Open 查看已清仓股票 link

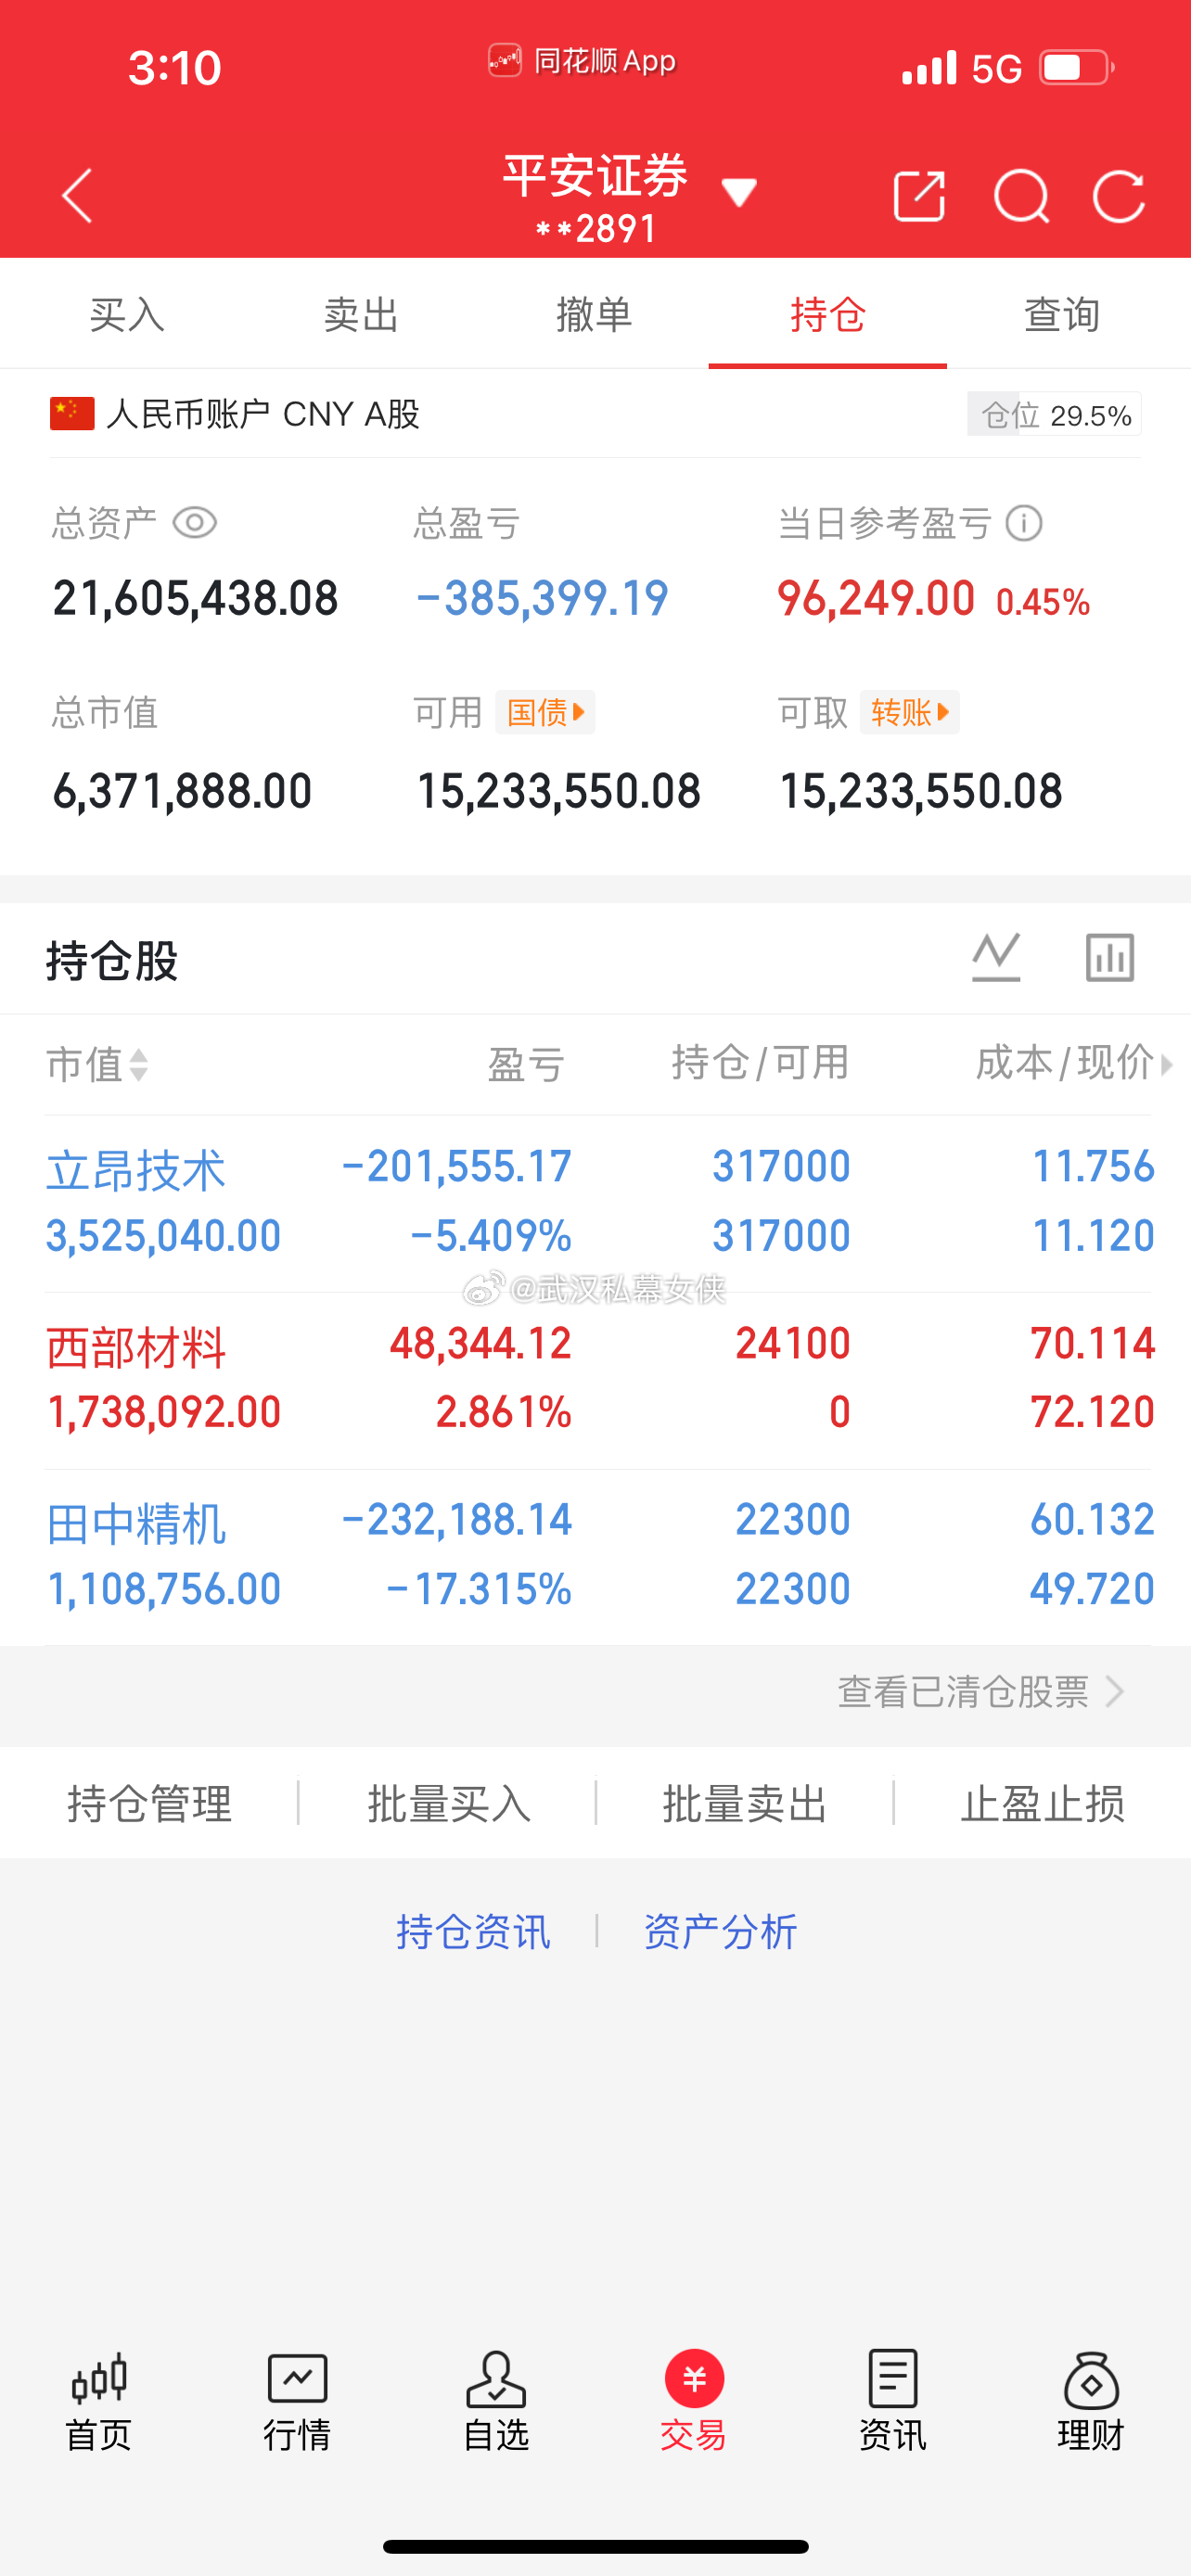(x=981, y=1692)
